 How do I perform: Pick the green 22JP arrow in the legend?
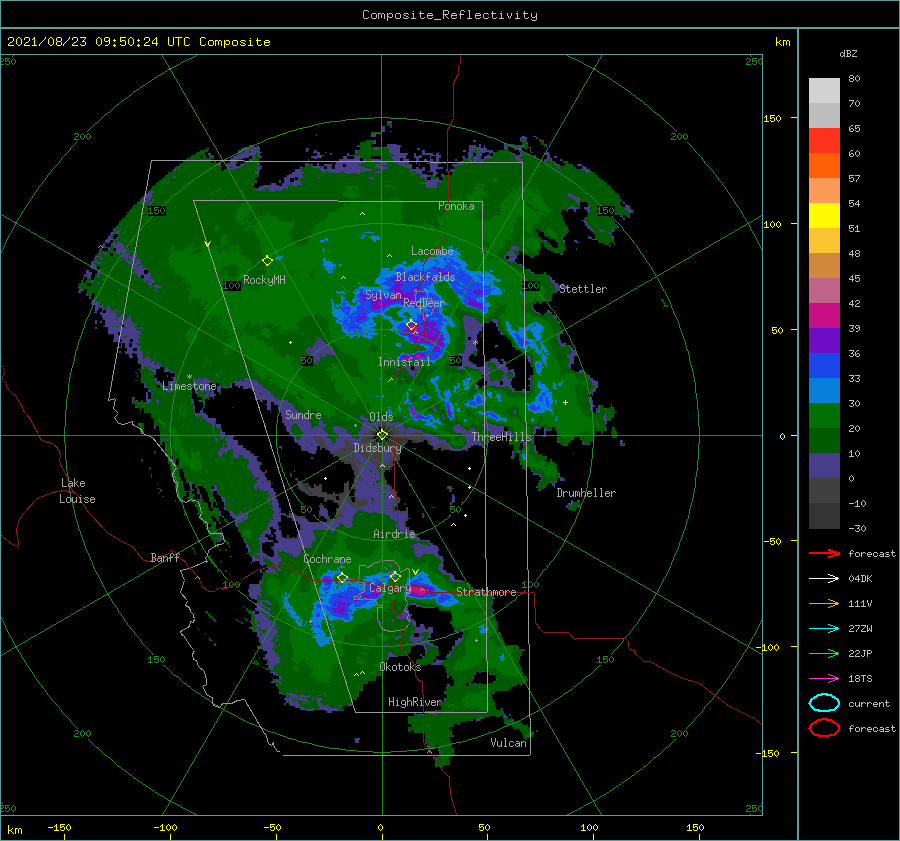824,653
